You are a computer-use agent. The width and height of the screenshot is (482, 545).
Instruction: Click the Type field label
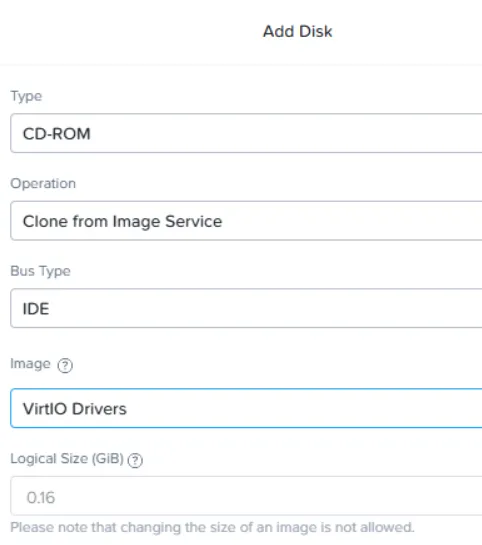[x=26, y=96]
